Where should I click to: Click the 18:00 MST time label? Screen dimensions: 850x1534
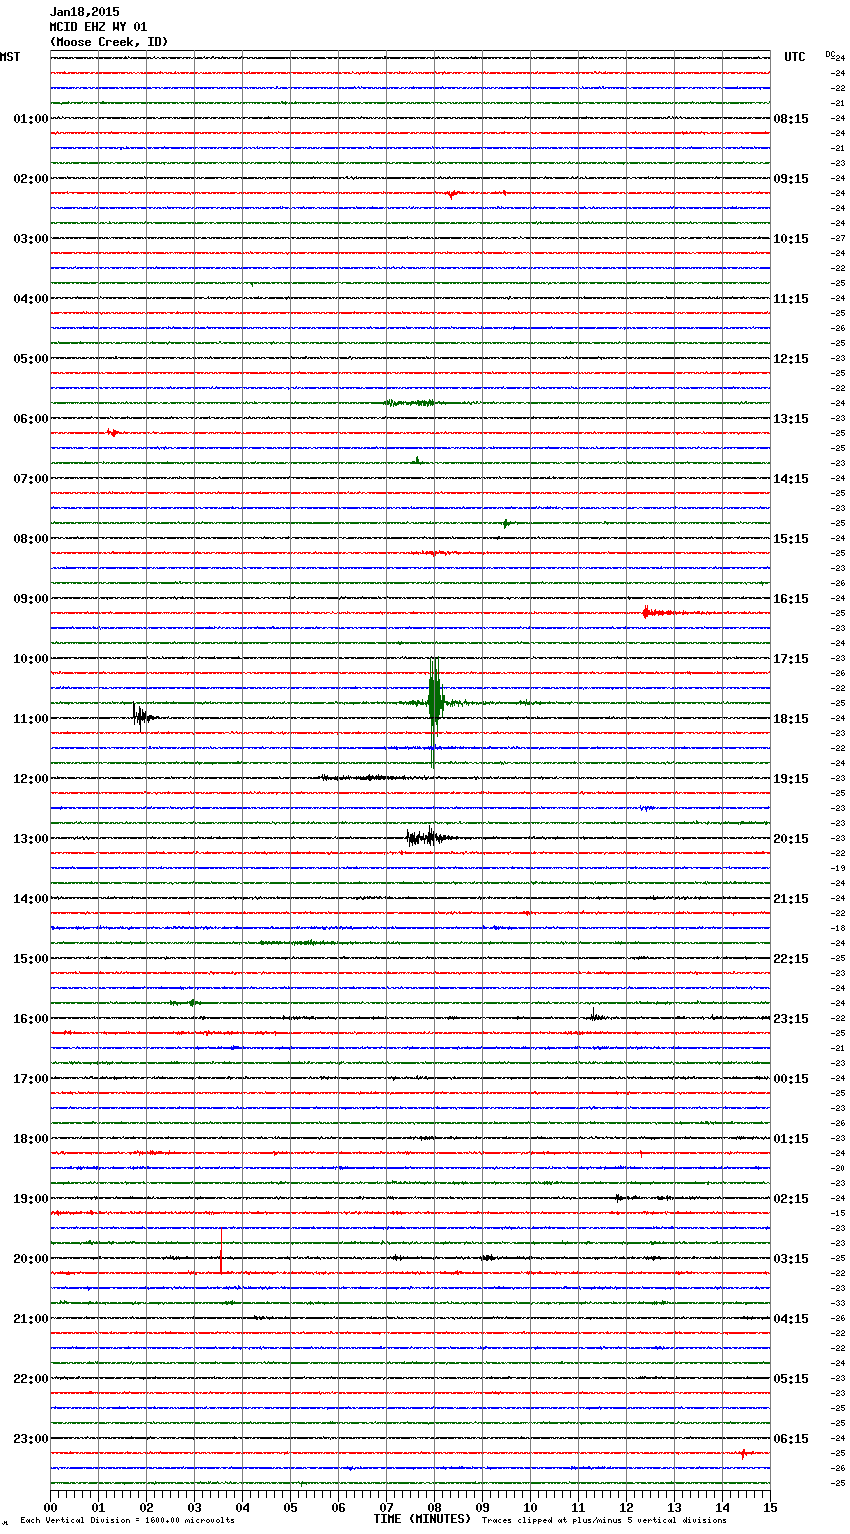point(30,1139)
